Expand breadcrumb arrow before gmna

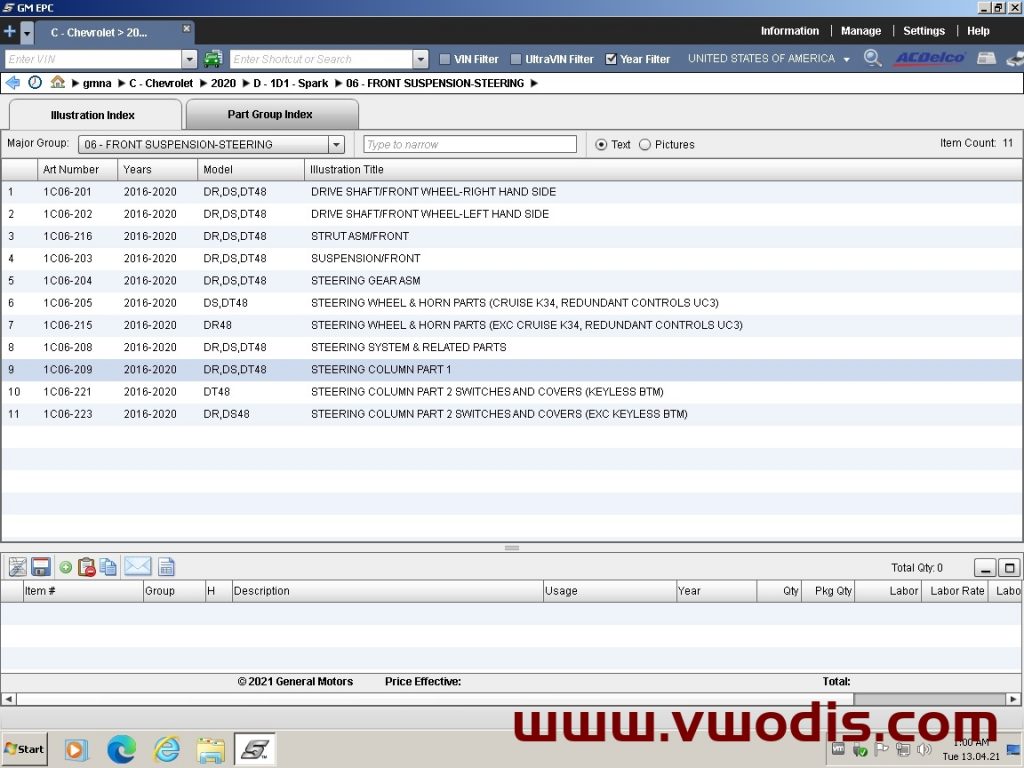point(75,83)
